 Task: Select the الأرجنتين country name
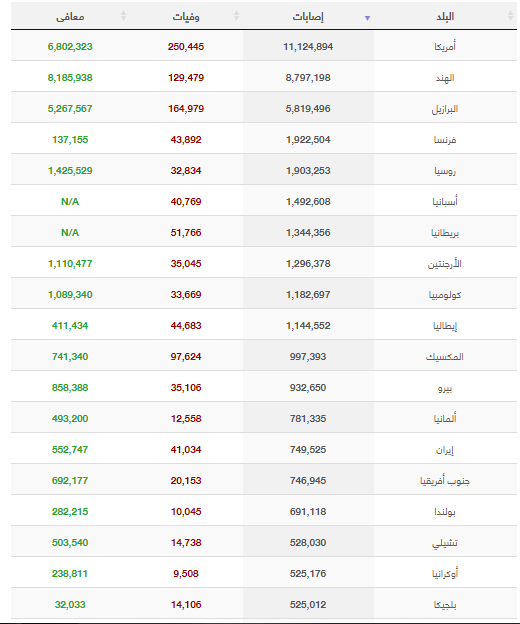[x=445, y=264]
